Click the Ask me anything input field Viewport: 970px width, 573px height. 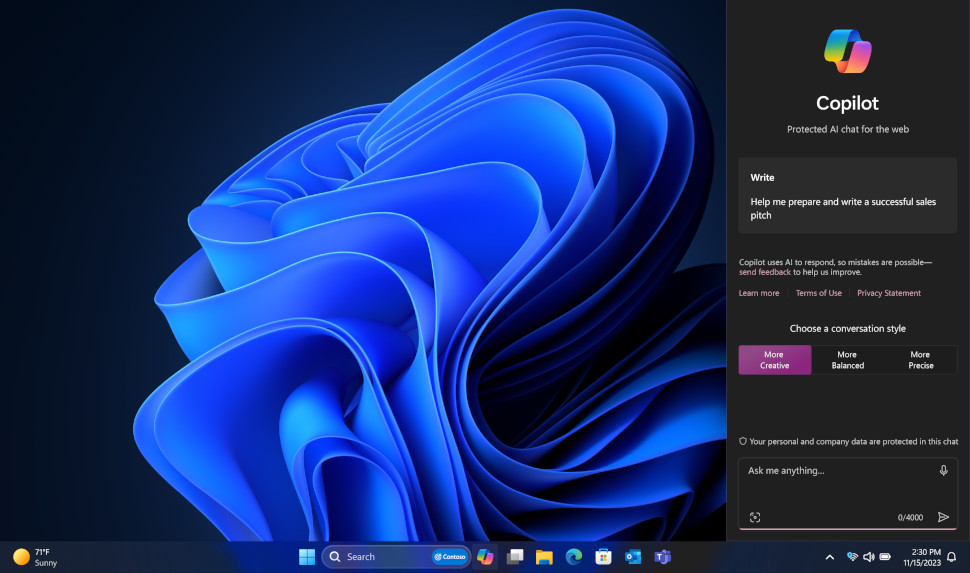[848, 493]
